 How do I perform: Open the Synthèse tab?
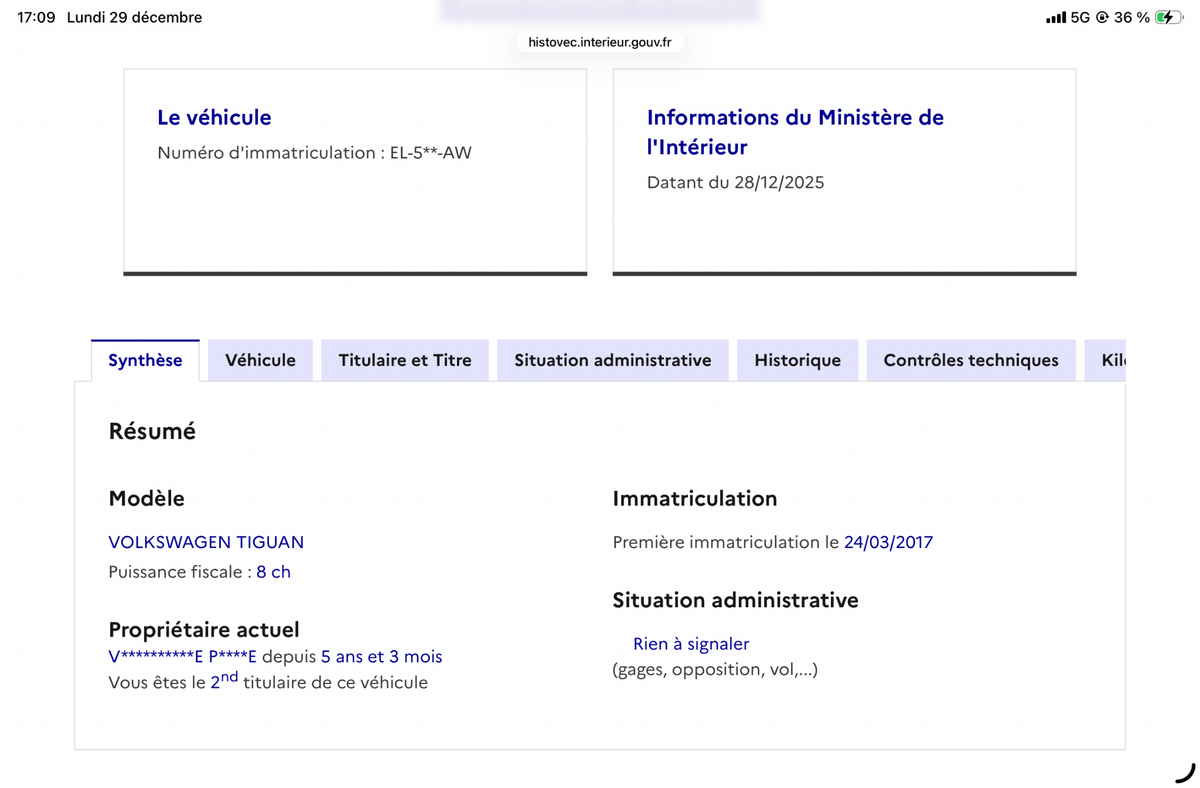[x=145, y=360]
